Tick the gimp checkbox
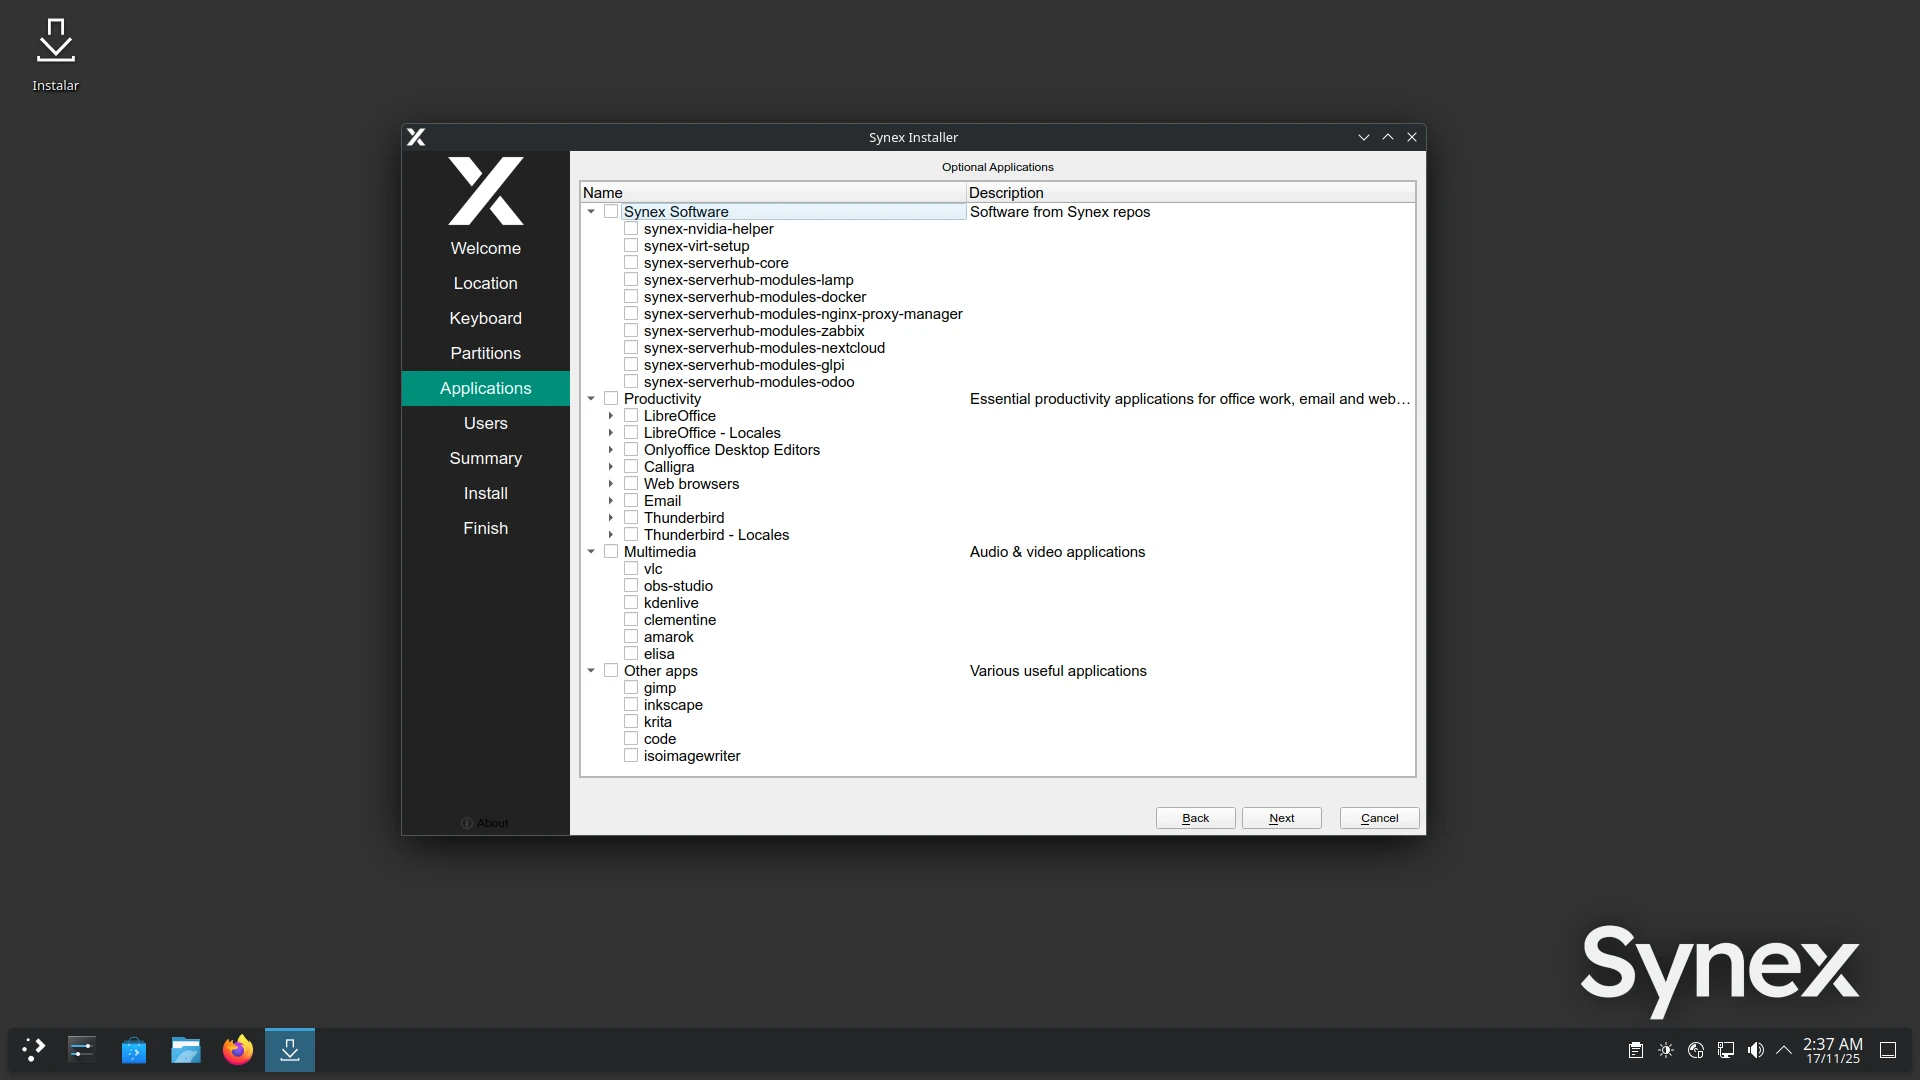Image resolution: width=1920 pixels, height=1080 pixels. point(631,688)
